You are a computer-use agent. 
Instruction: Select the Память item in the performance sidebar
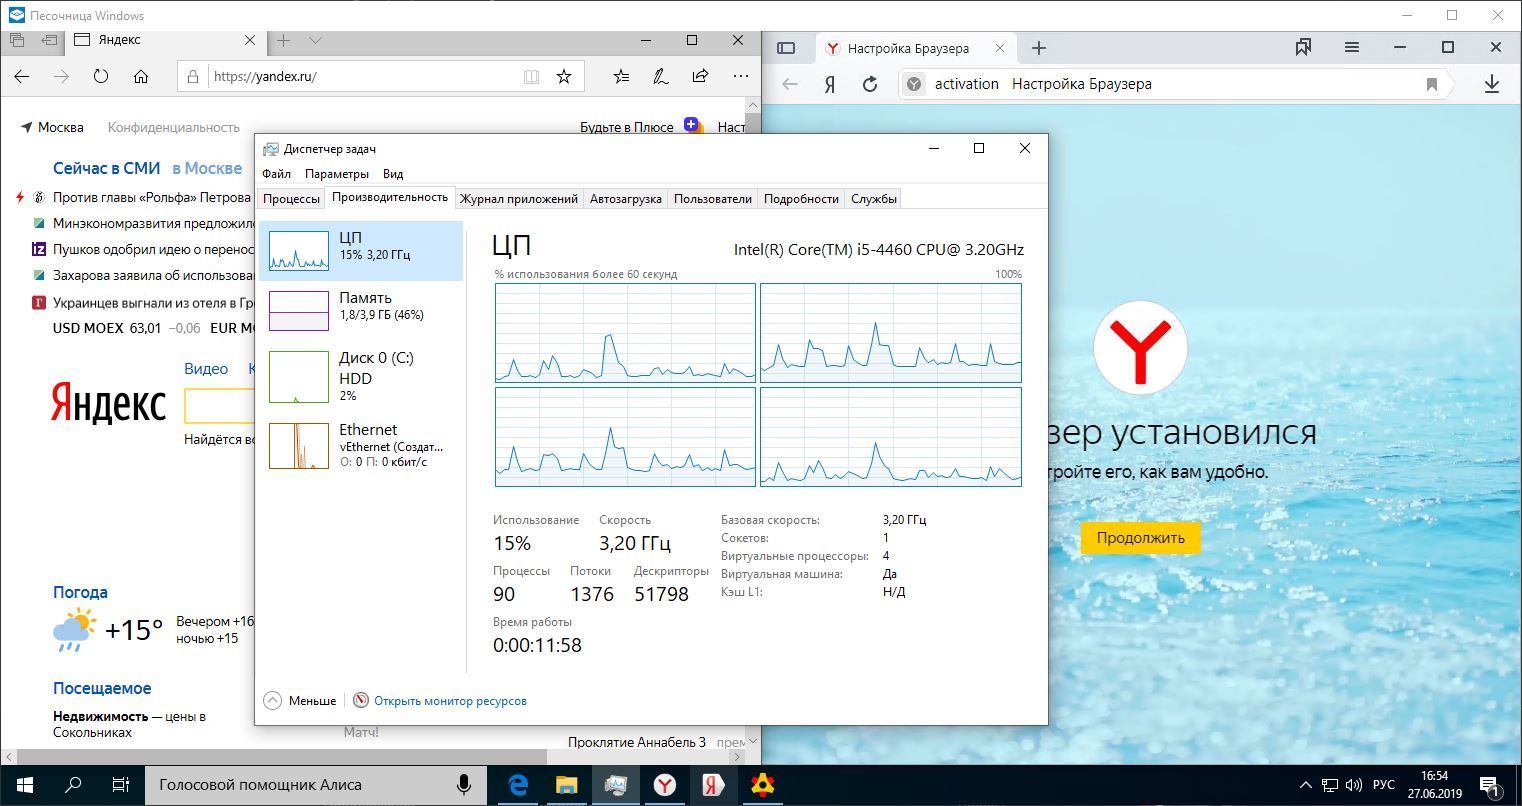[x=361, y=310]
